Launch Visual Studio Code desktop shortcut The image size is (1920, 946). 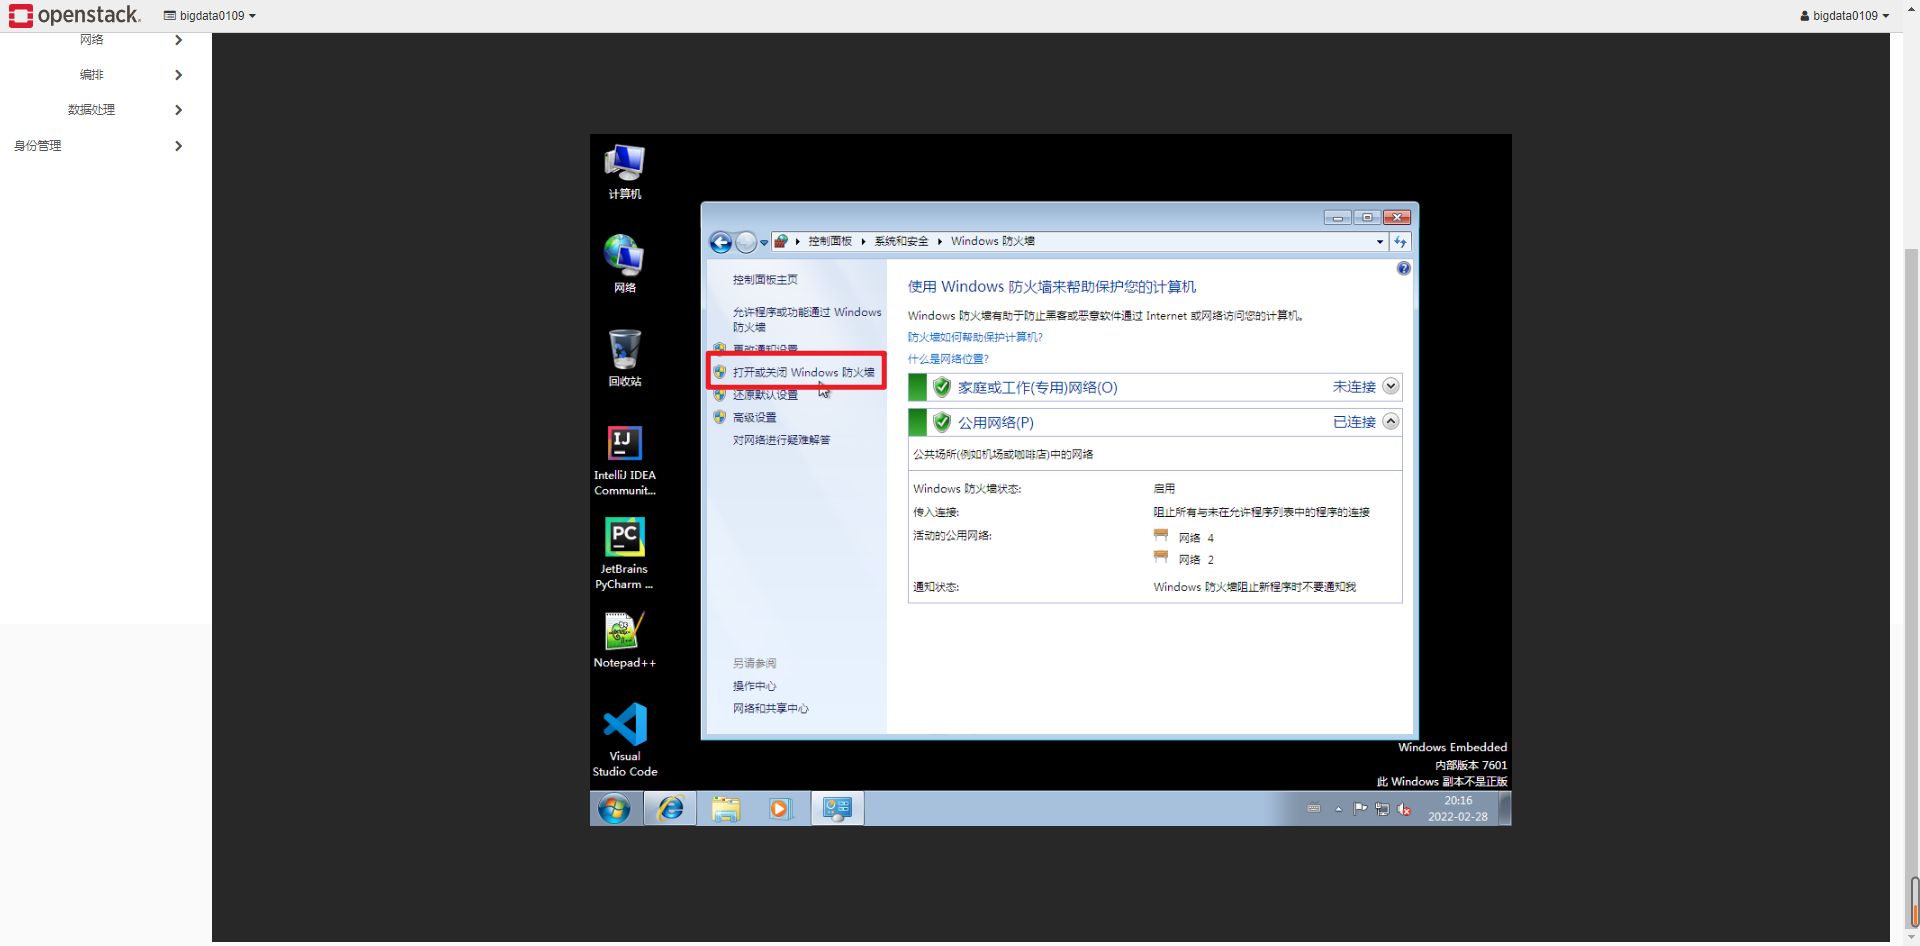625,740
